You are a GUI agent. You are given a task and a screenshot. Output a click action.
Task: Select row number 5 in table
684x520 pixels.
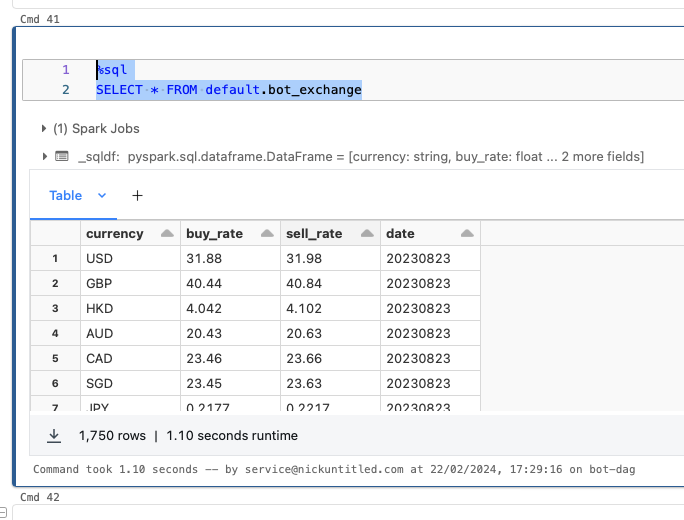[56, 359]
